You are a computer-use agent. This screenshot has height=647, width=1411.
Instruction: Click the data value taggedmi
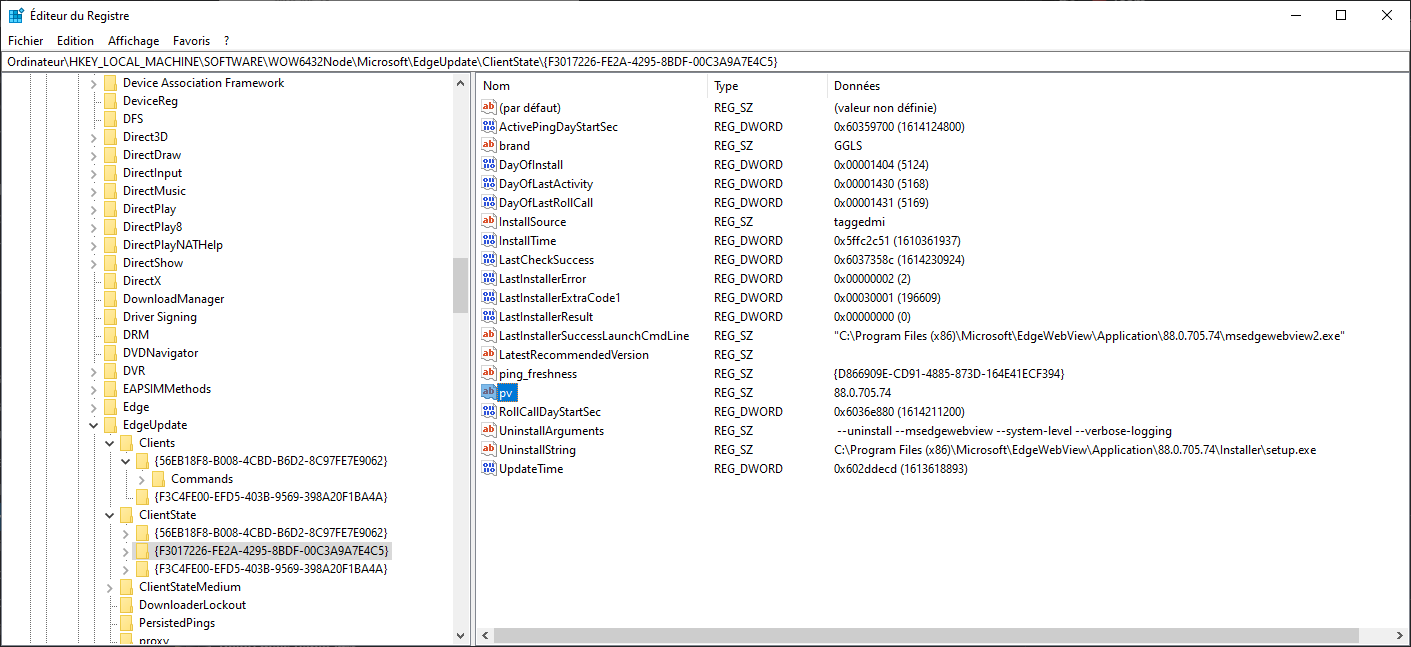(x=859, y=222)
